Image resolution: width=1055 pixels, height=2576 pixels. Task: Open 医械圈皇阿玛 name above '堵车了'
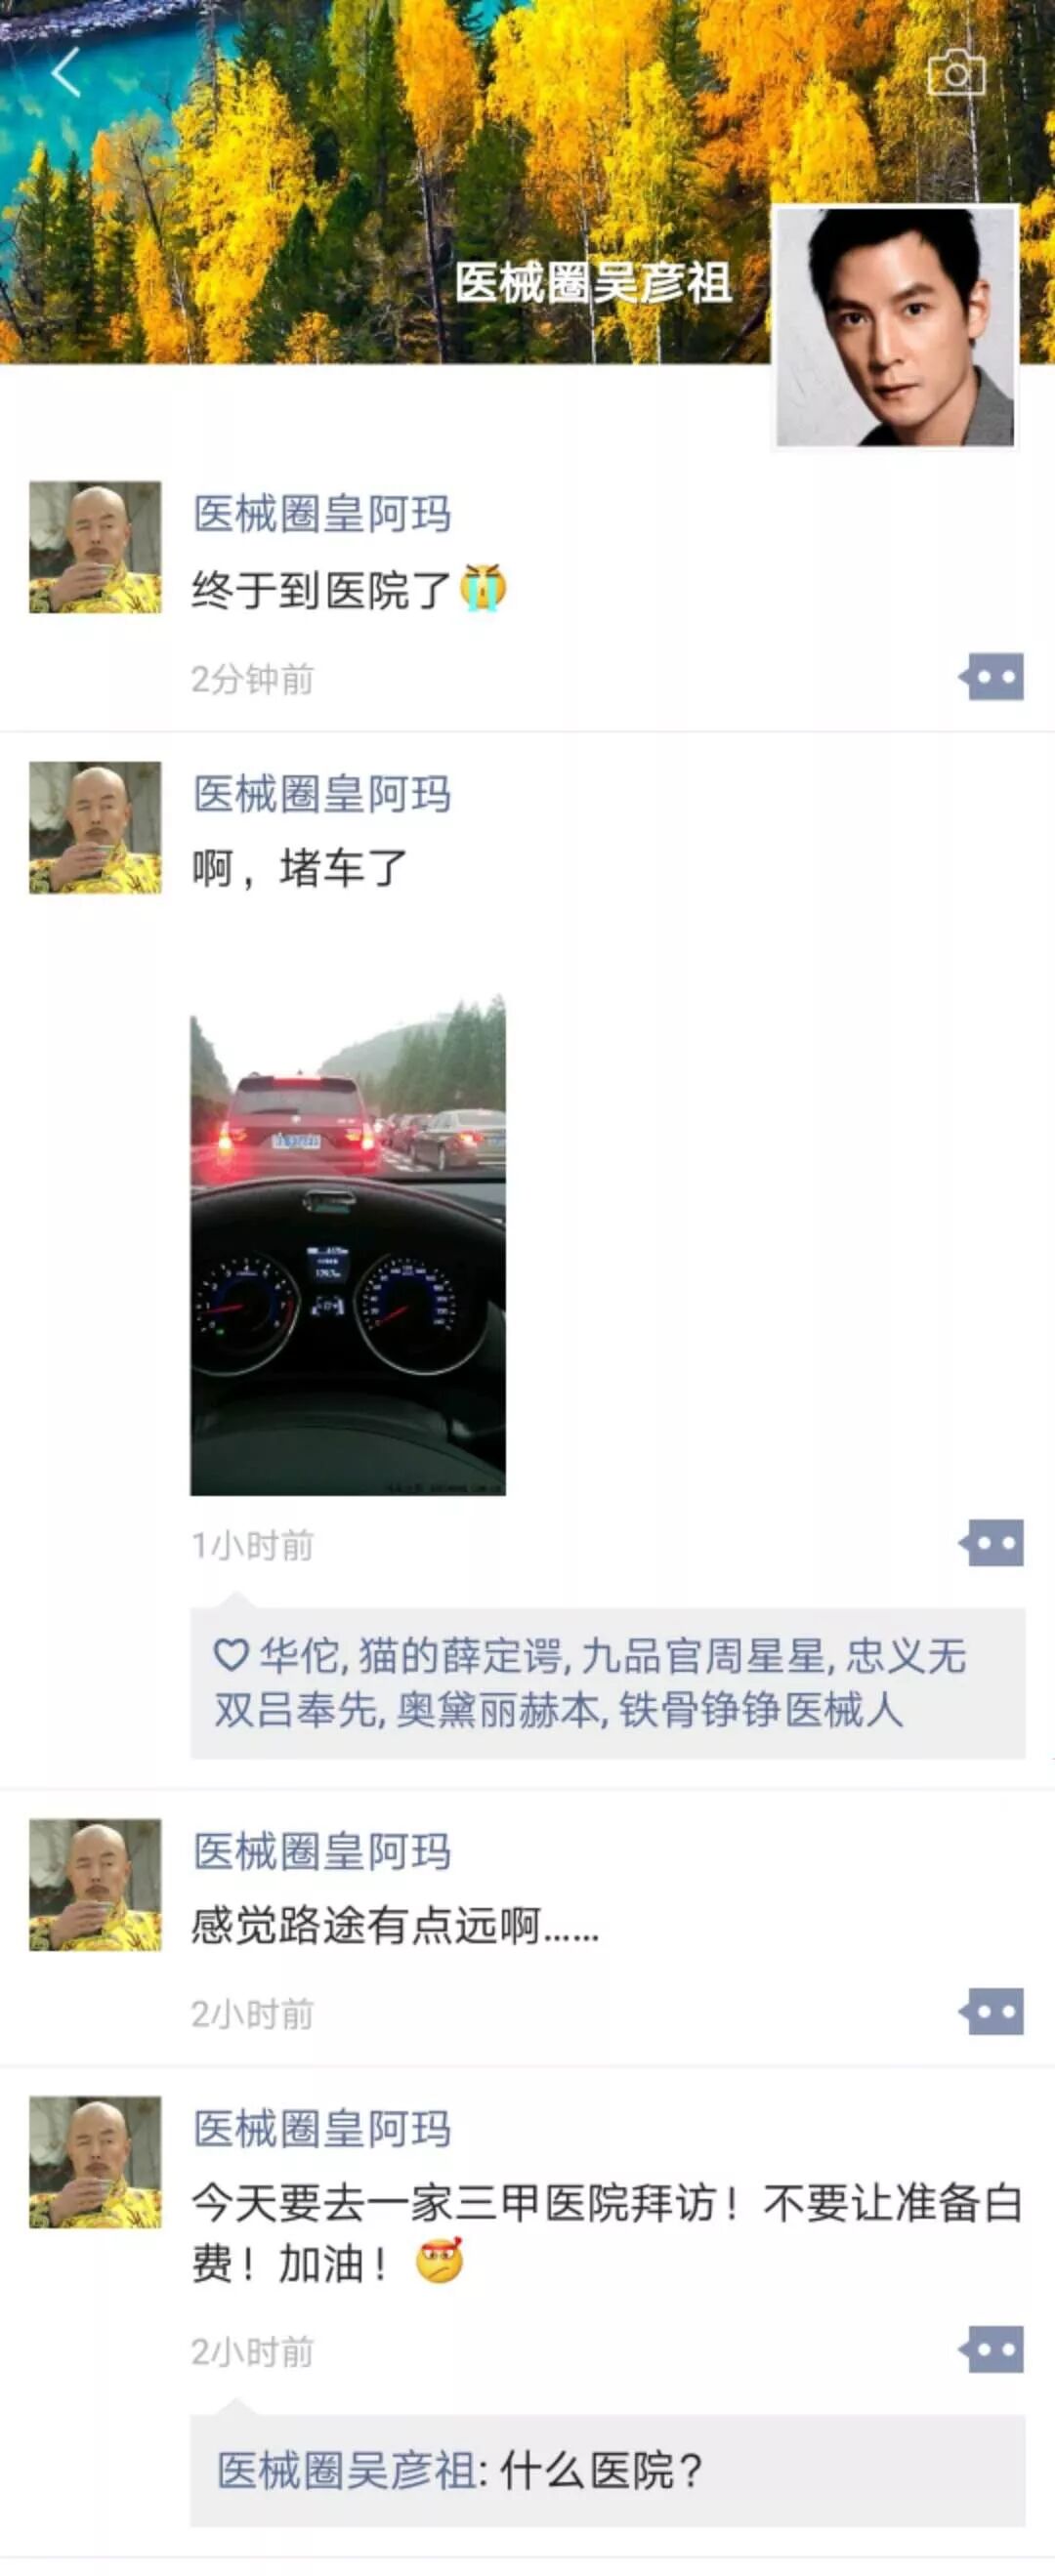(322, 795)
